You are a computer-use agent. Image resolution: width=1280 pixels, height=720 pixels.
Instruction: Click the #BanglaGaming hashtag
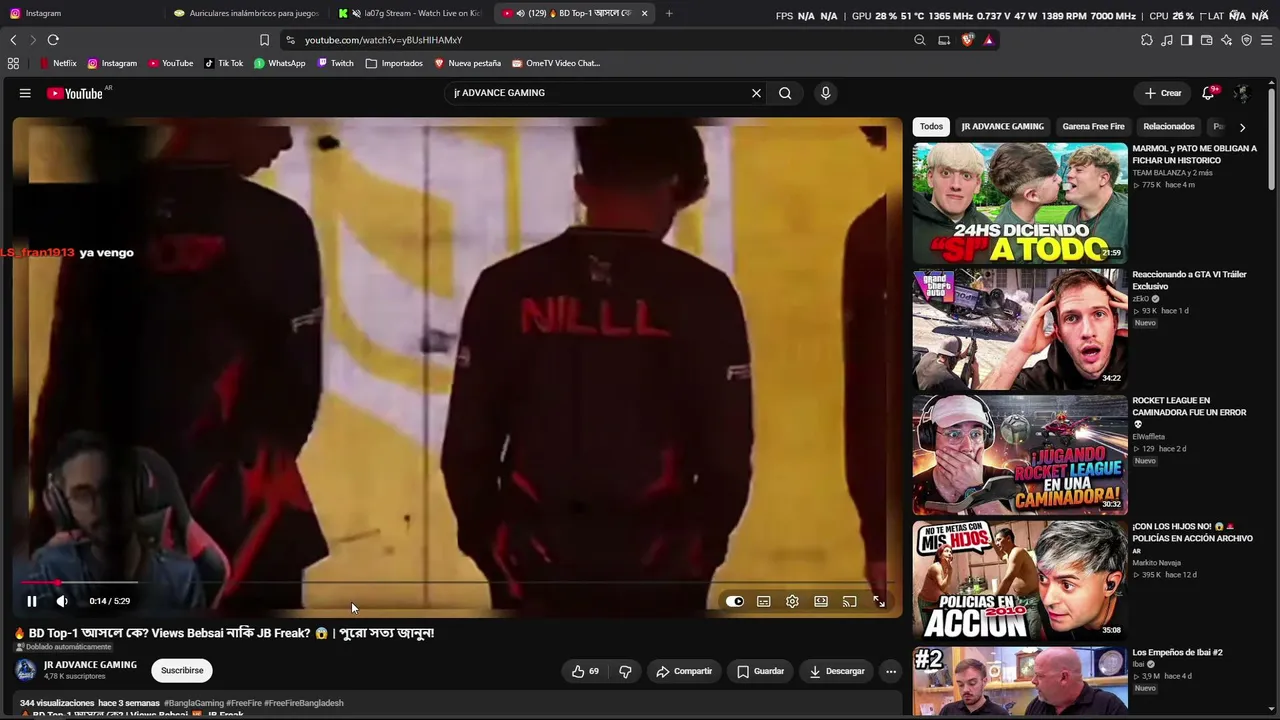194,703
